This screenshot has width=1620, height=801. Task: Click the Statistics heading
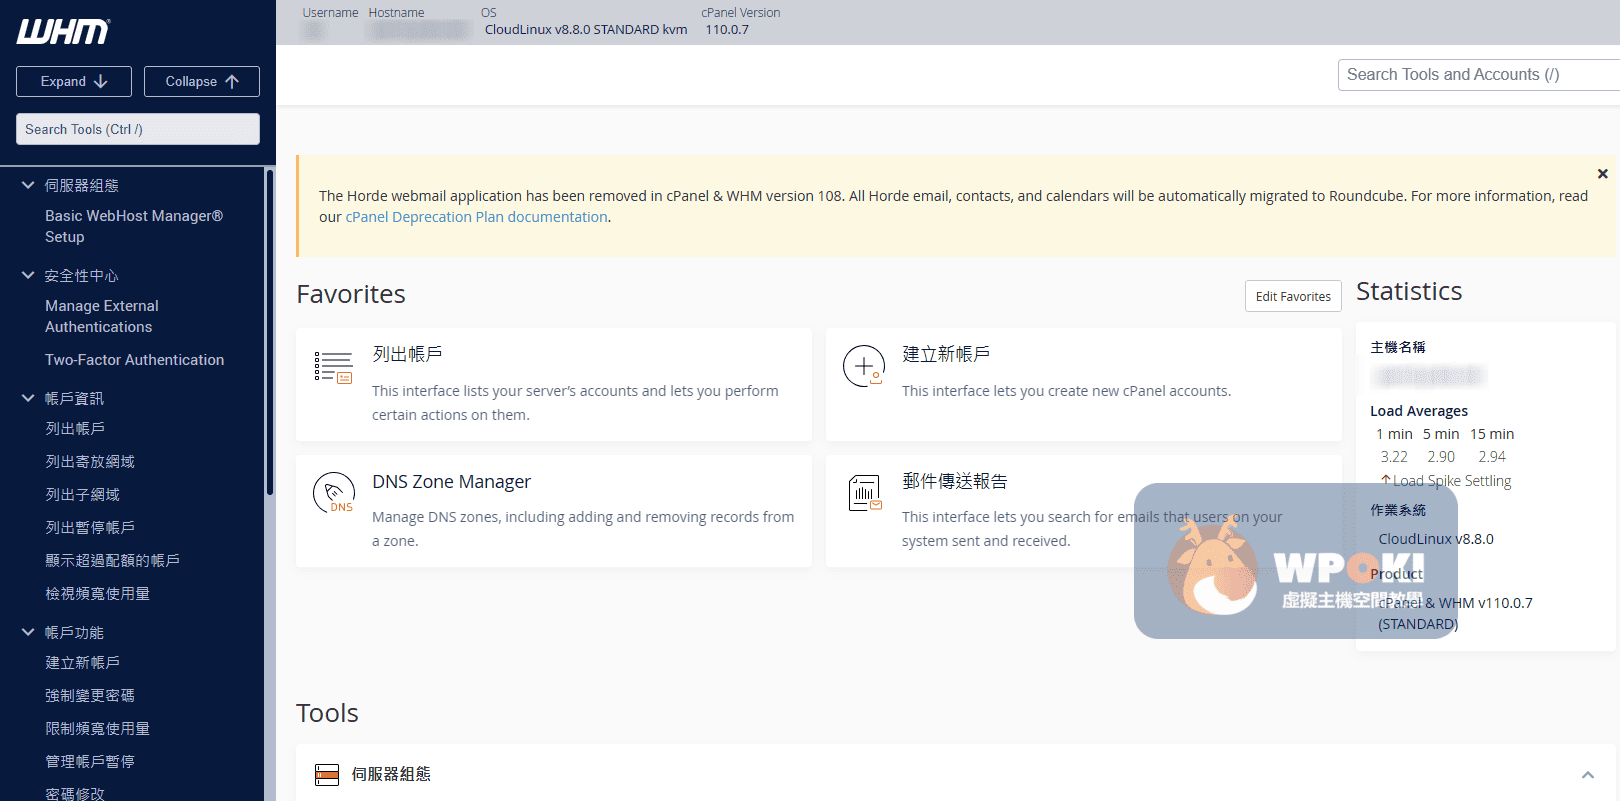click(x=1409, y=291)
